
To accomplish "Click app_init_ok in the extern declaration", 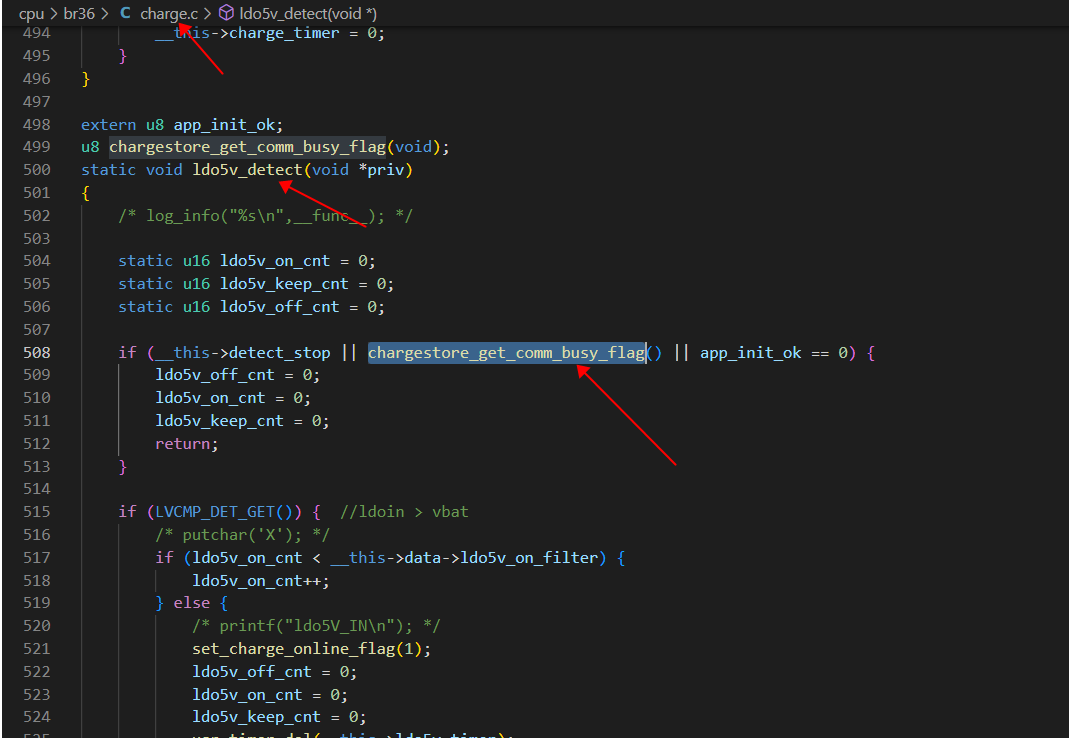I will 224,125.
